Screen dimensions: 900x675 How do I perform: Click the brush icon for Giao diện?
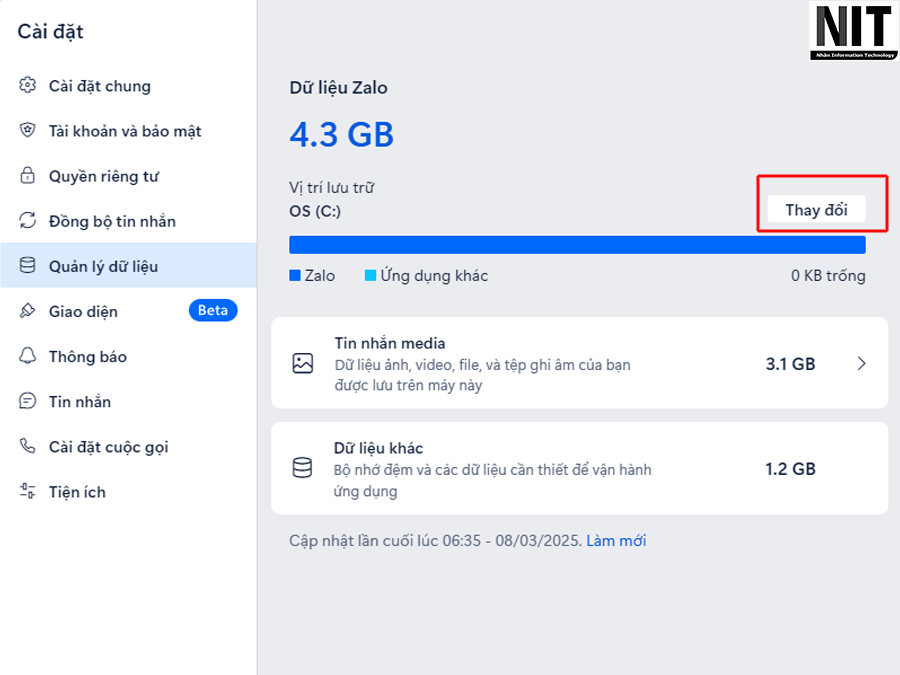(27, 311)
